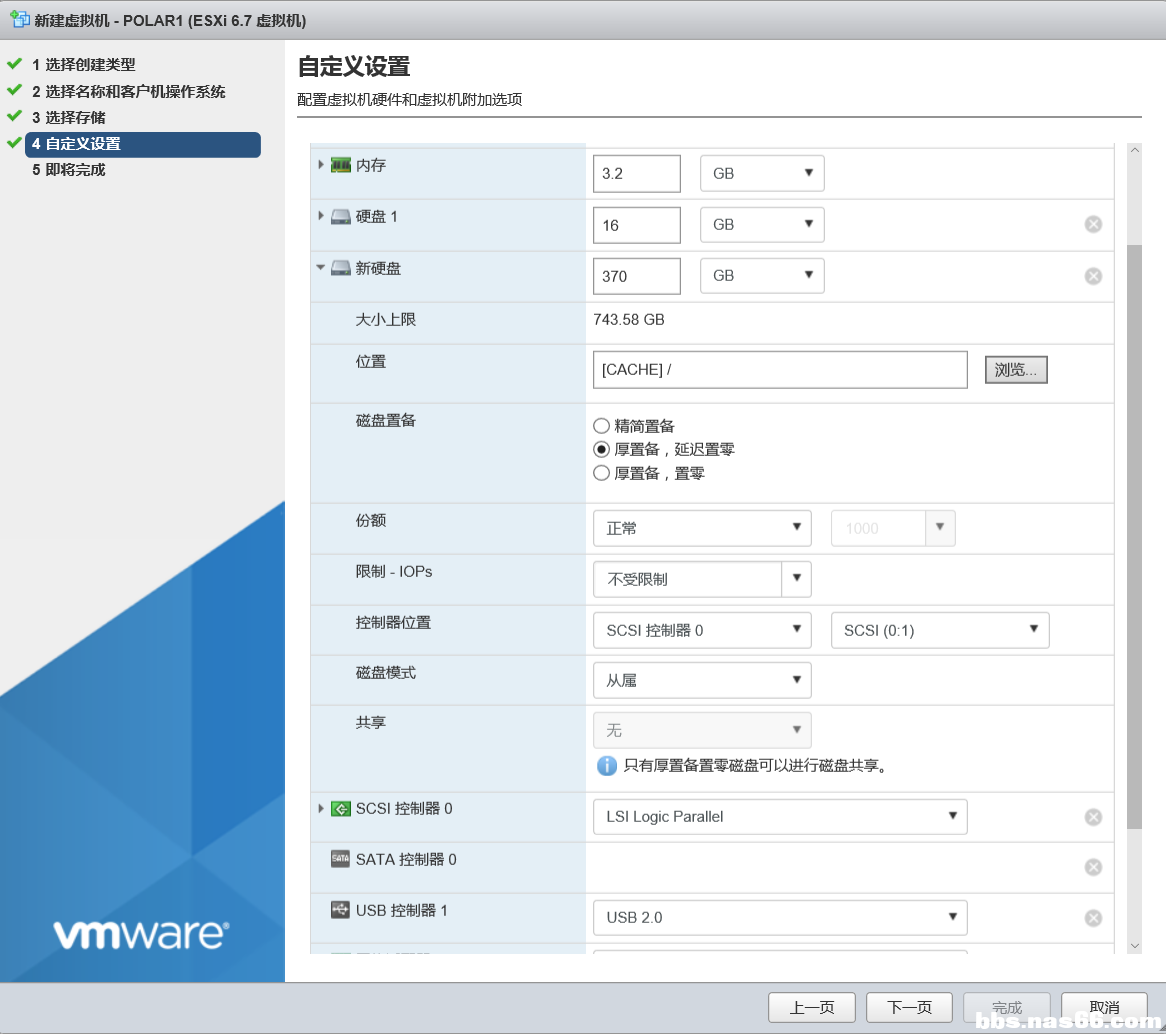Screen dimensions: 1166x1034
Task: Click the 浏览... browse button
Action: [x=1016, y=369]
